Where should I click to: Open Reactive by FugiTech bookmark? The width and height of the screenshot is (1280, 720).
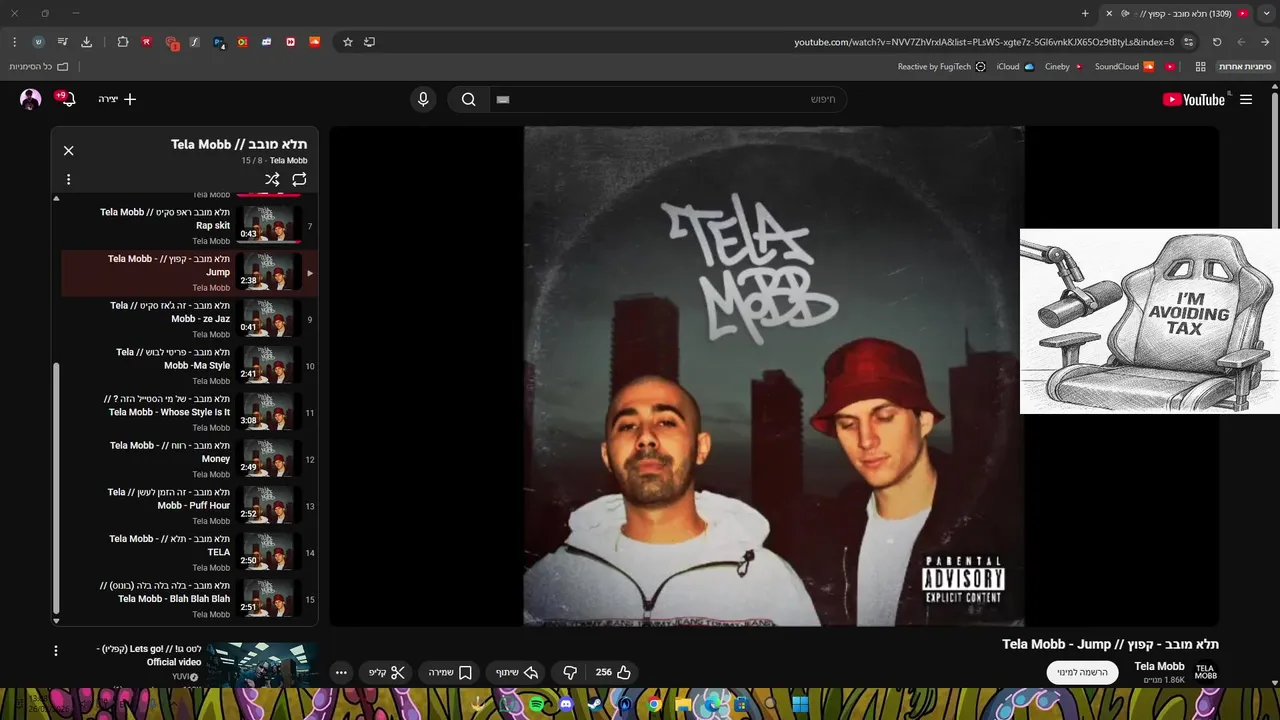[x=941, y=67]
